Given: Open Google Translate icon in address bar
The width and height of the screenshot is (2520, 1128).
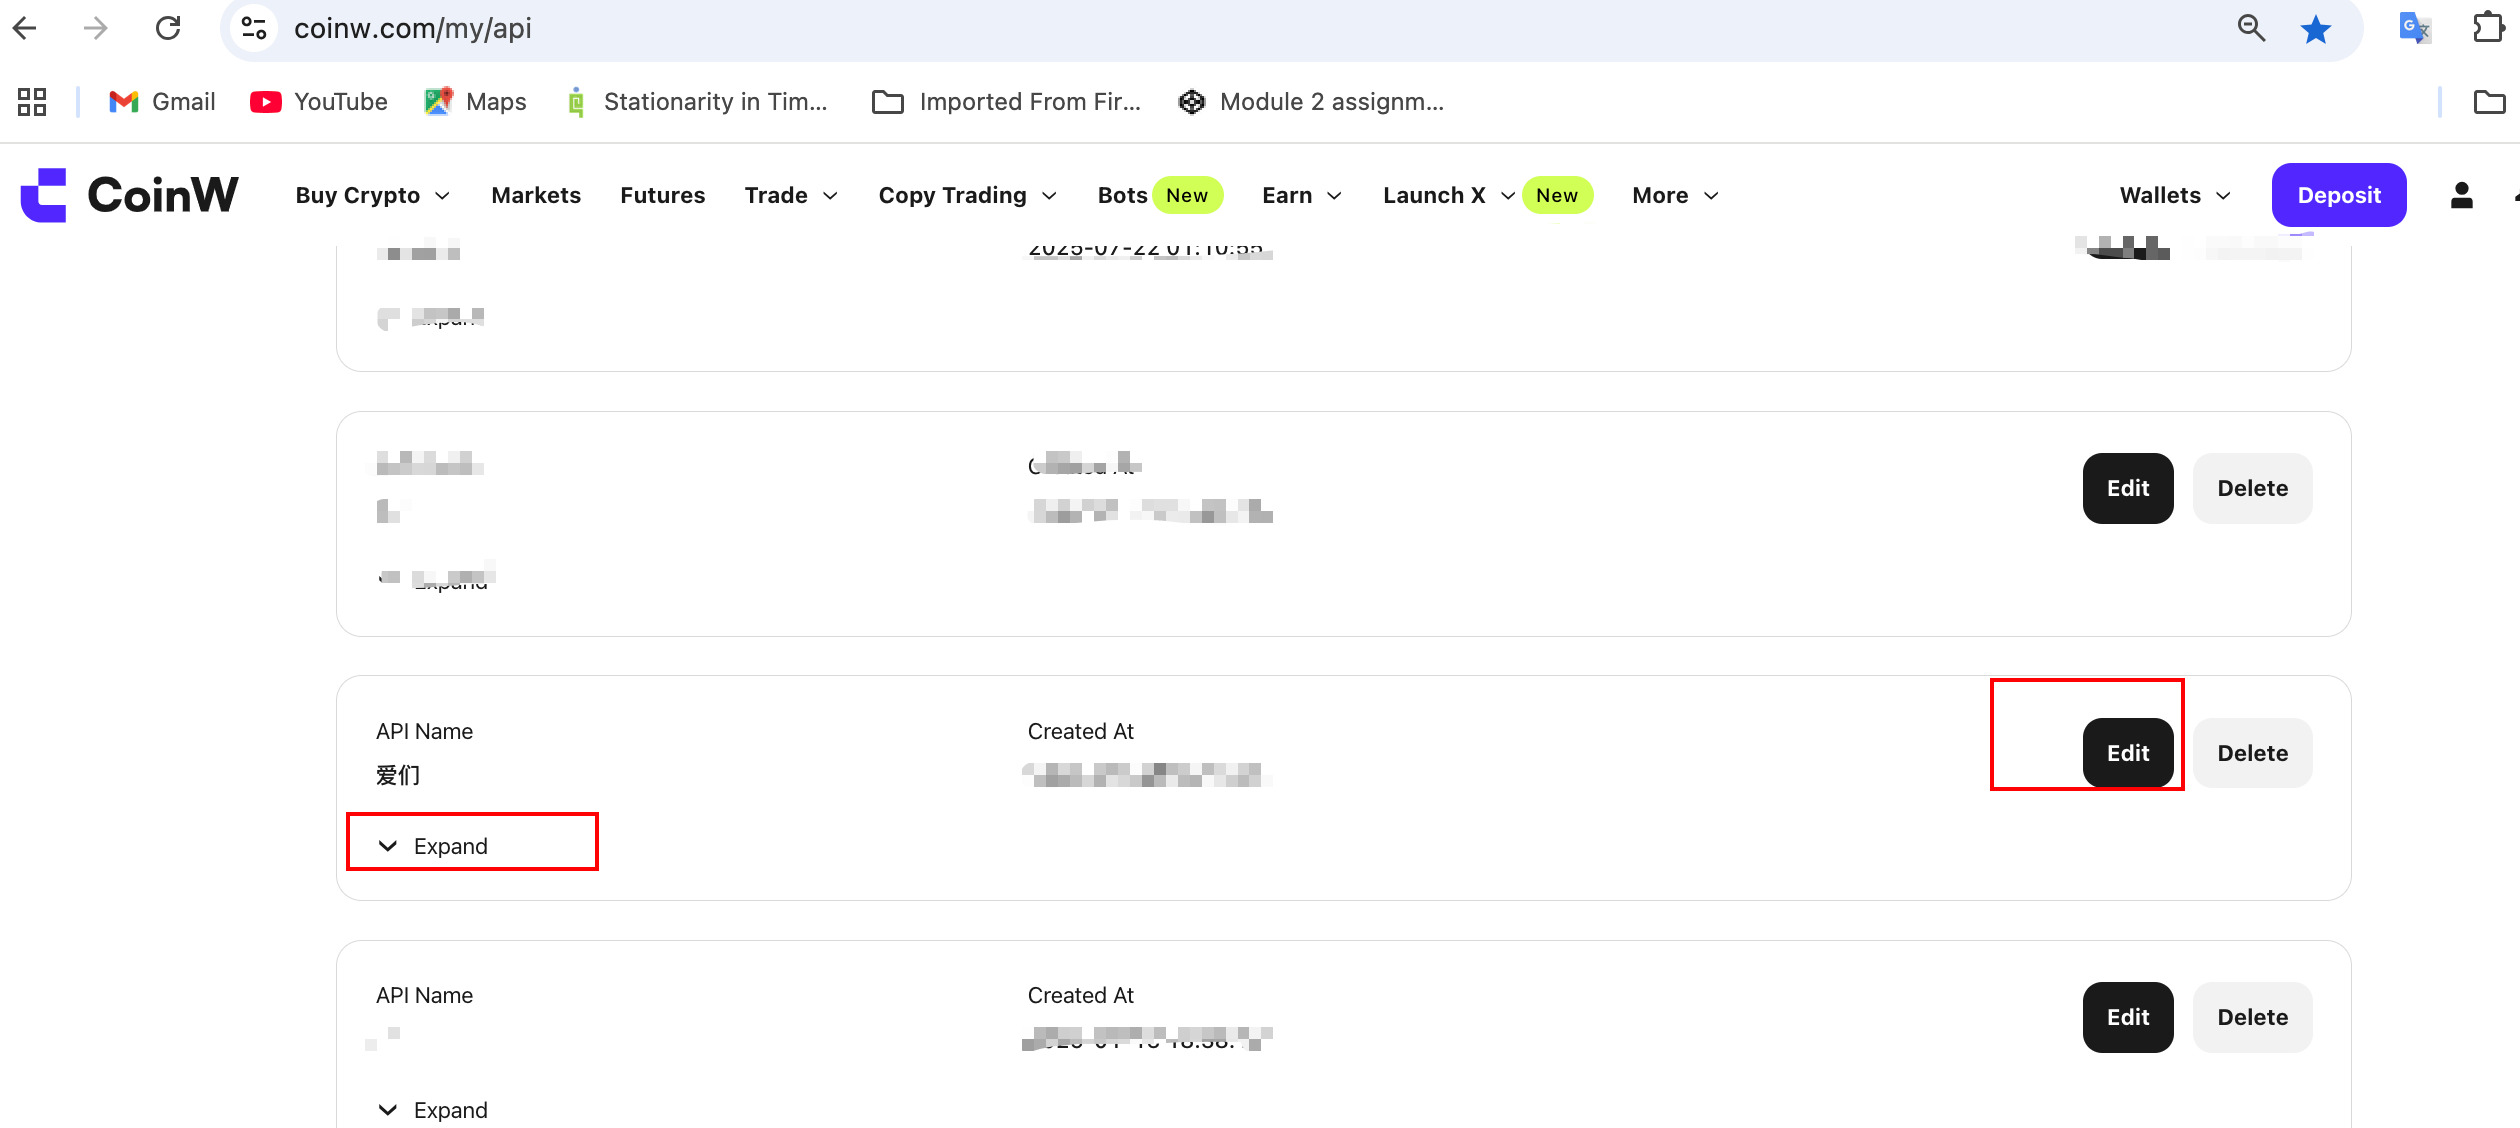Looking at the screenshot, I should [x=2414, y=28].
